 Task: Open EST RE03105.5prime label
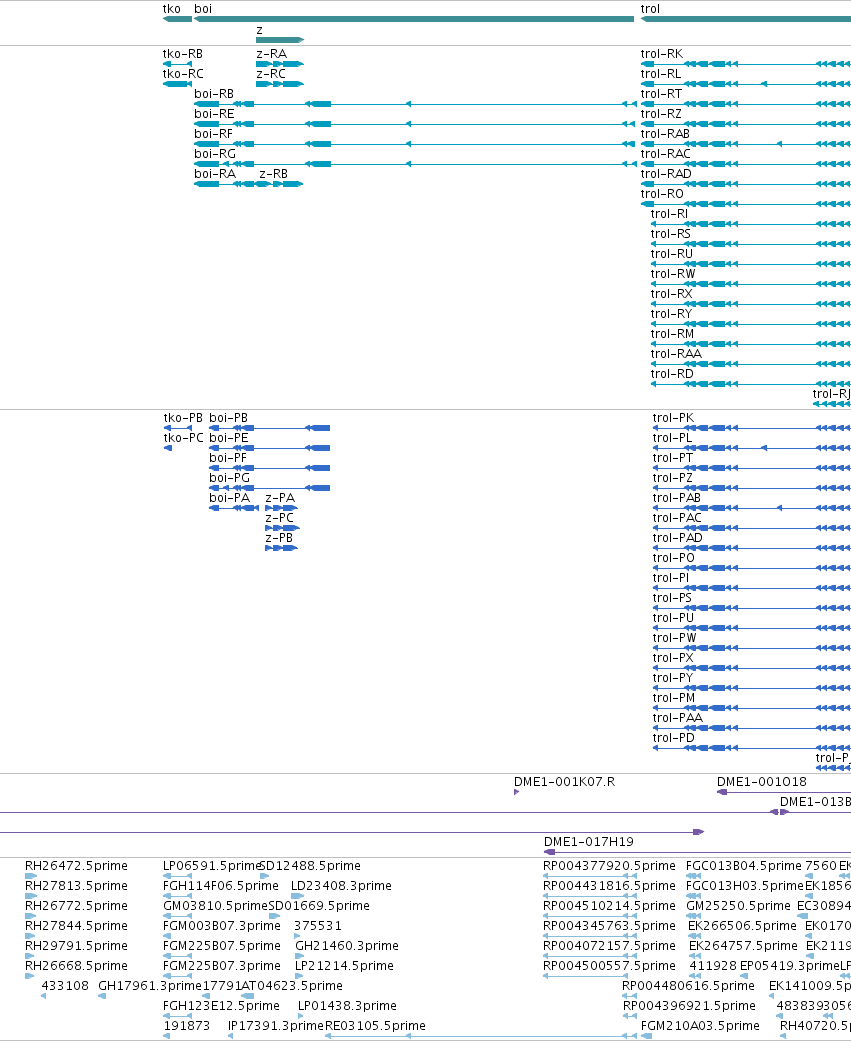pos(375,1025)
